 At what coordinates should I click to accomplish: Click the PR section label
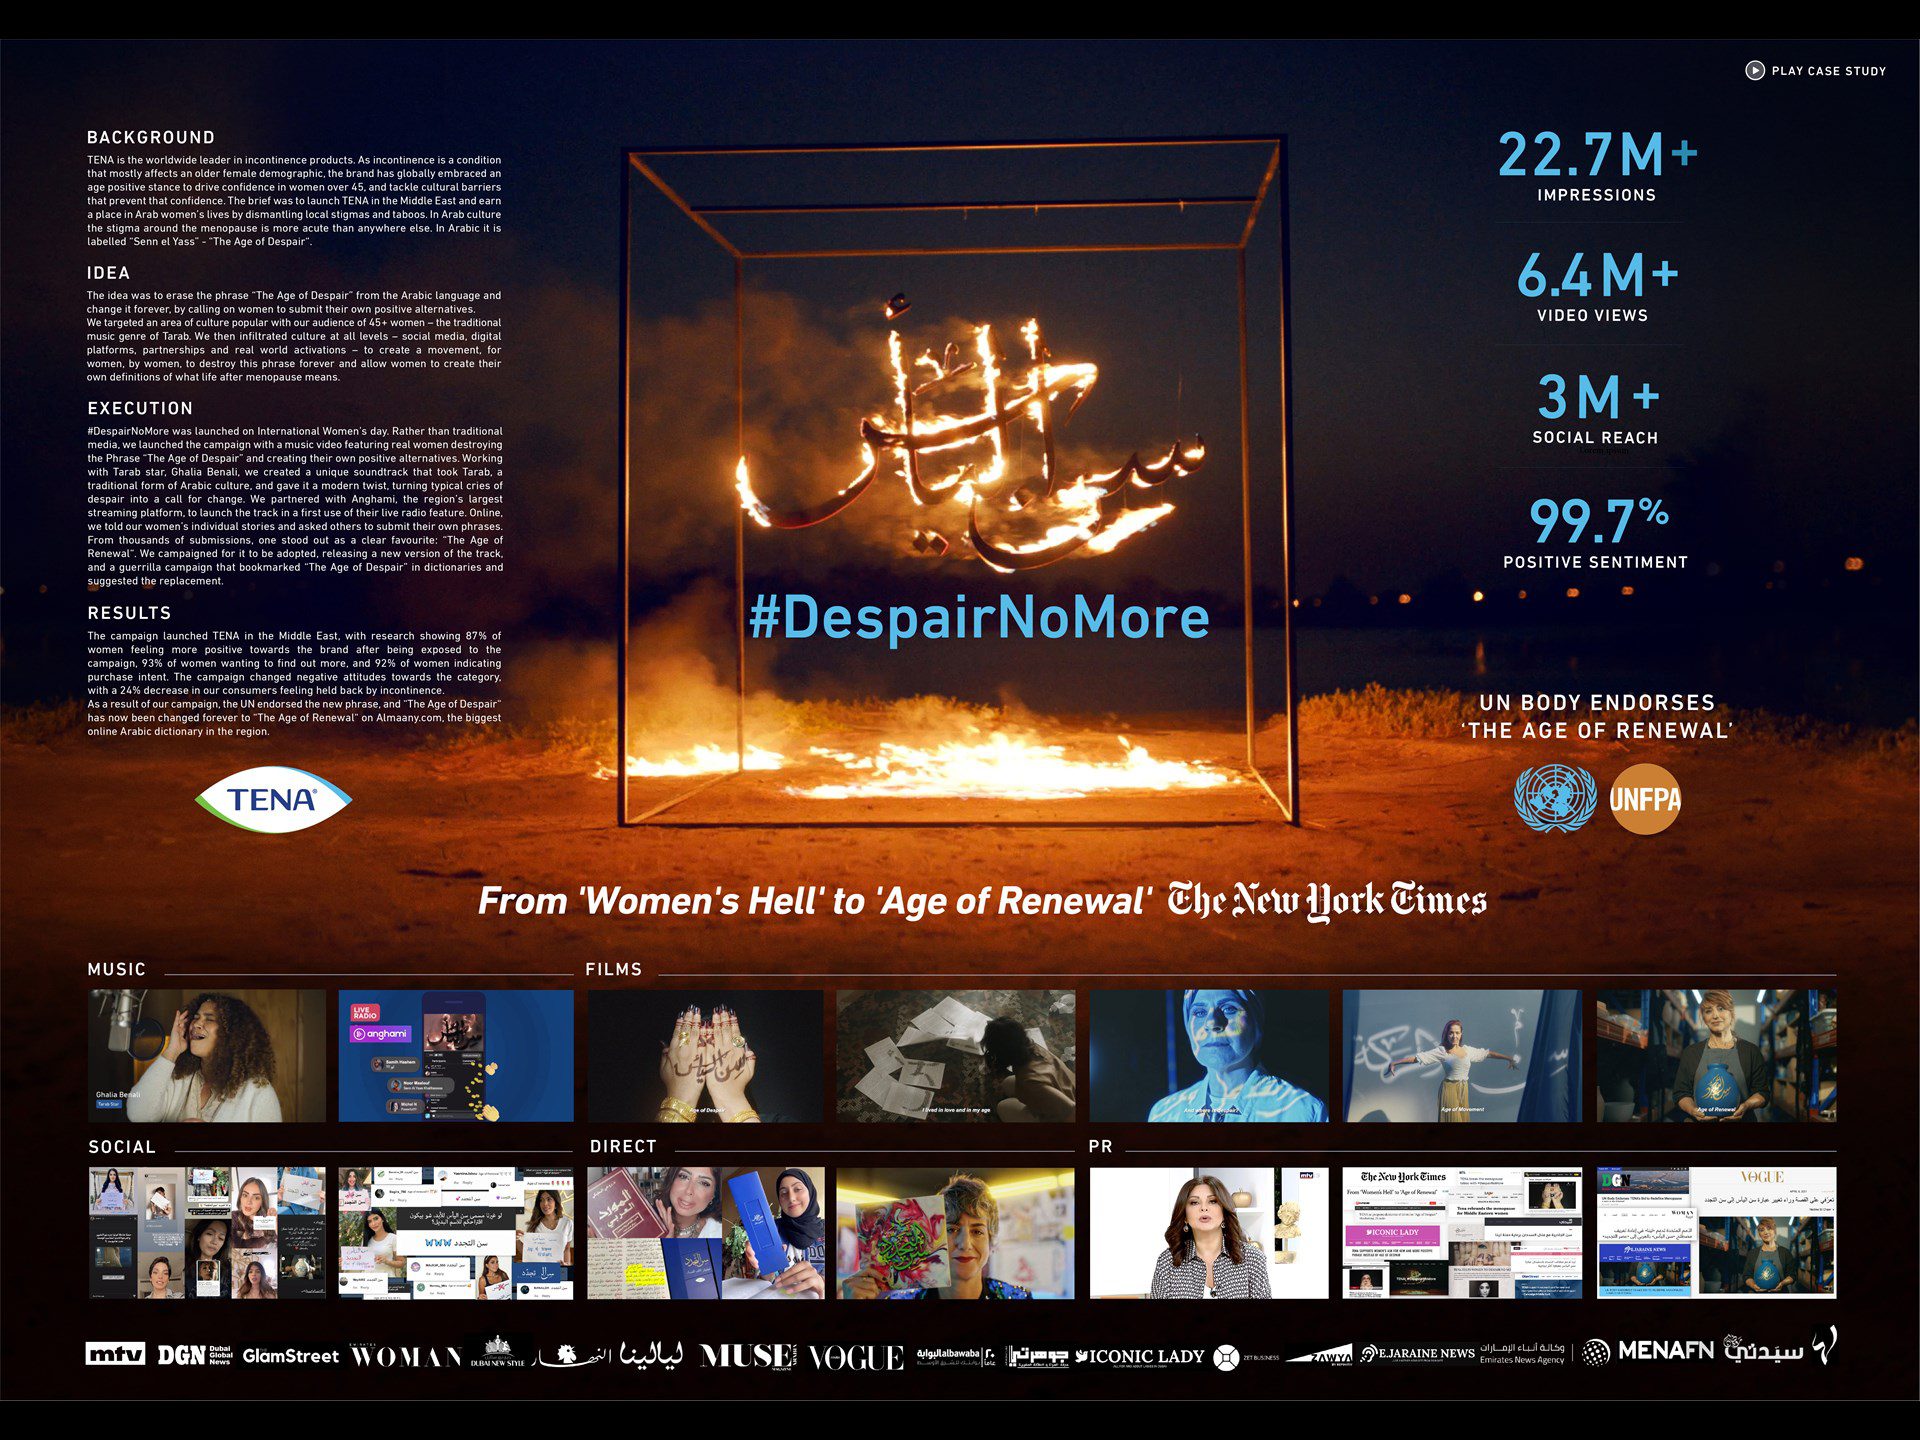(x=1101, y=1147)
